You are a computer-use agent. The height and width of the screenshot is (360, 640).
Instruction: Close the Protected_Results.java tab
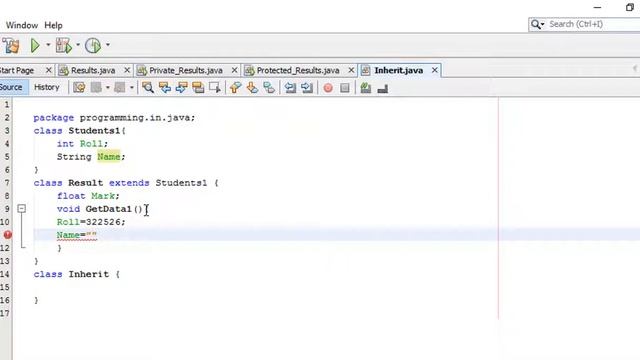pos(351,70)
